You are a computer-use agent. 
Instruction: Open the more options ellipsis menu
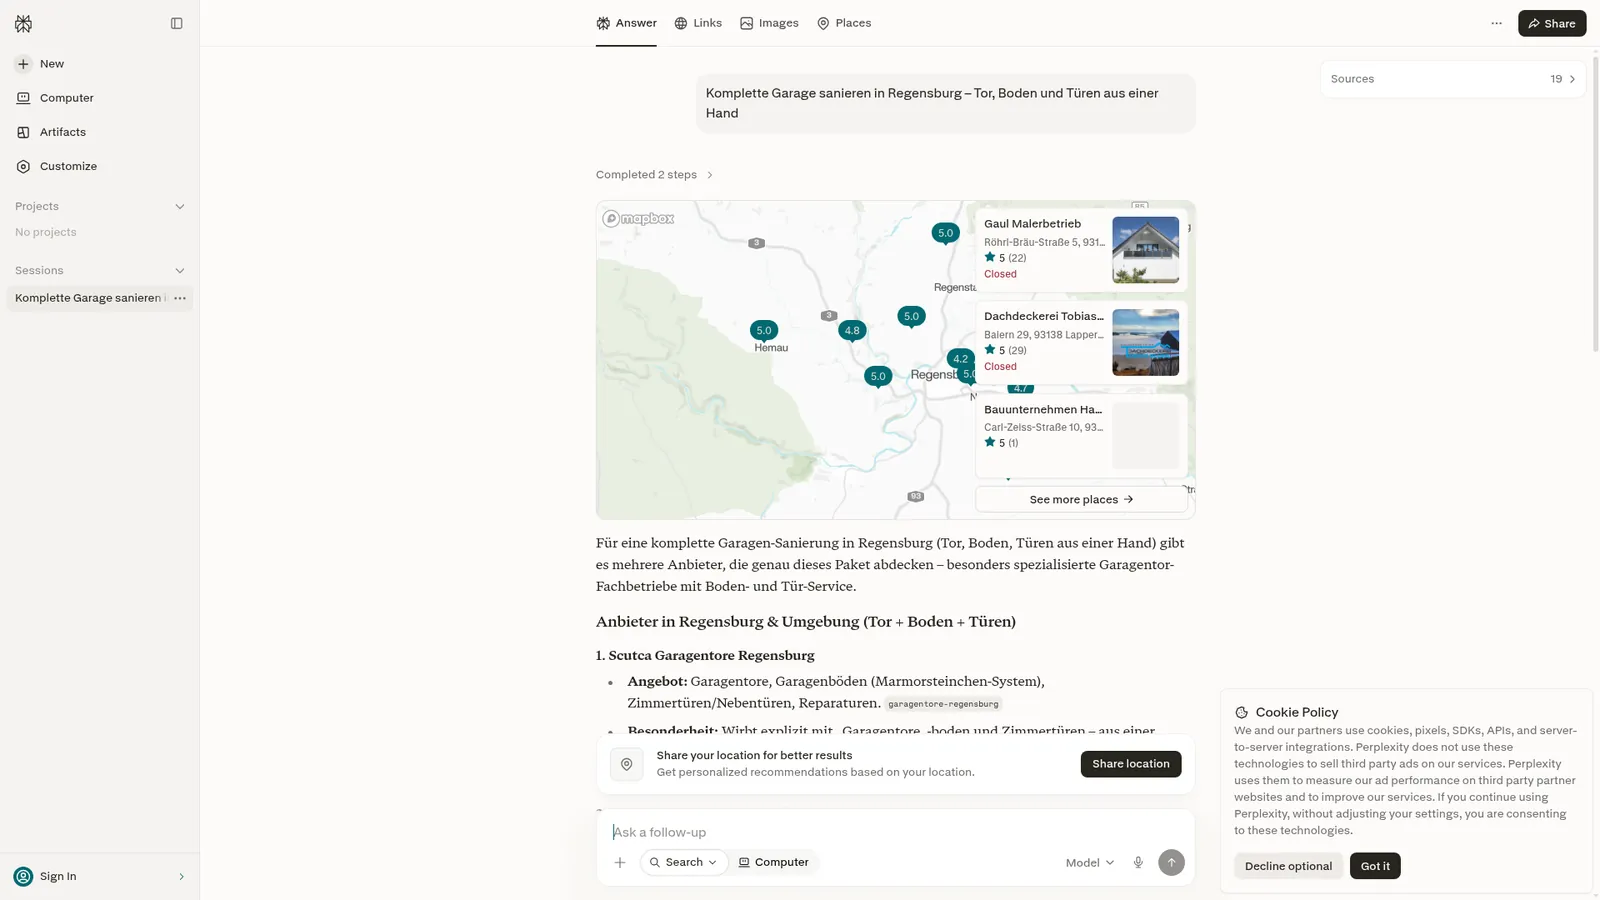pyautogui.click(x=1496, y=23)
